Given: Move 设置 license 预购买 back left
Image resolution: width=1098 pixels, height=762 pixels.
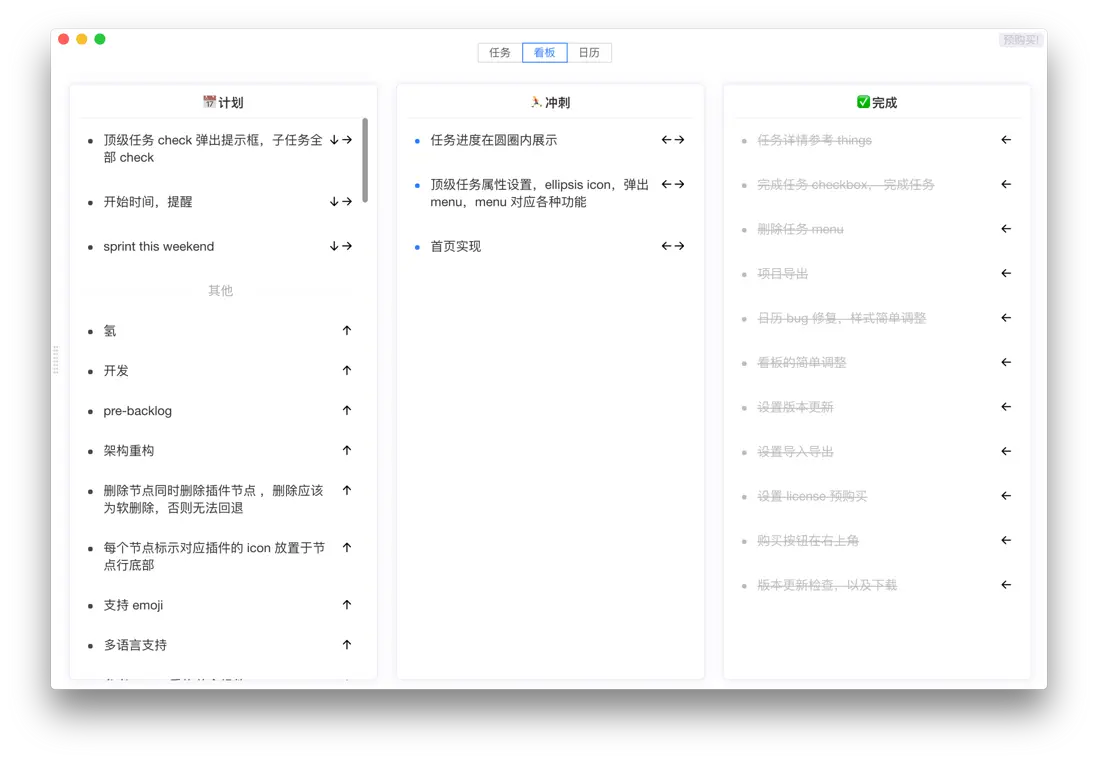Looking at the screenshot, I should pyautogui.click(x=1006, y=496).
